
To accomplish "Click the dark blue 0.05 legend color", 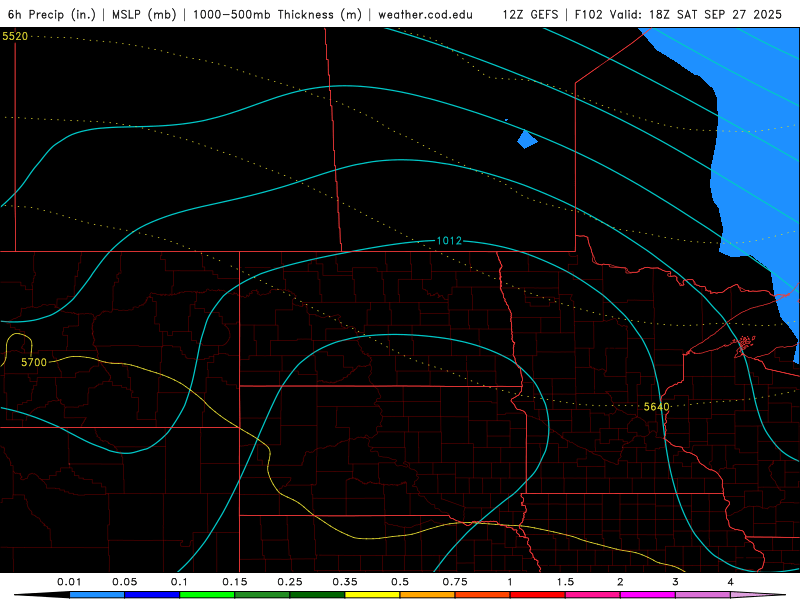I will coord(152,595).
